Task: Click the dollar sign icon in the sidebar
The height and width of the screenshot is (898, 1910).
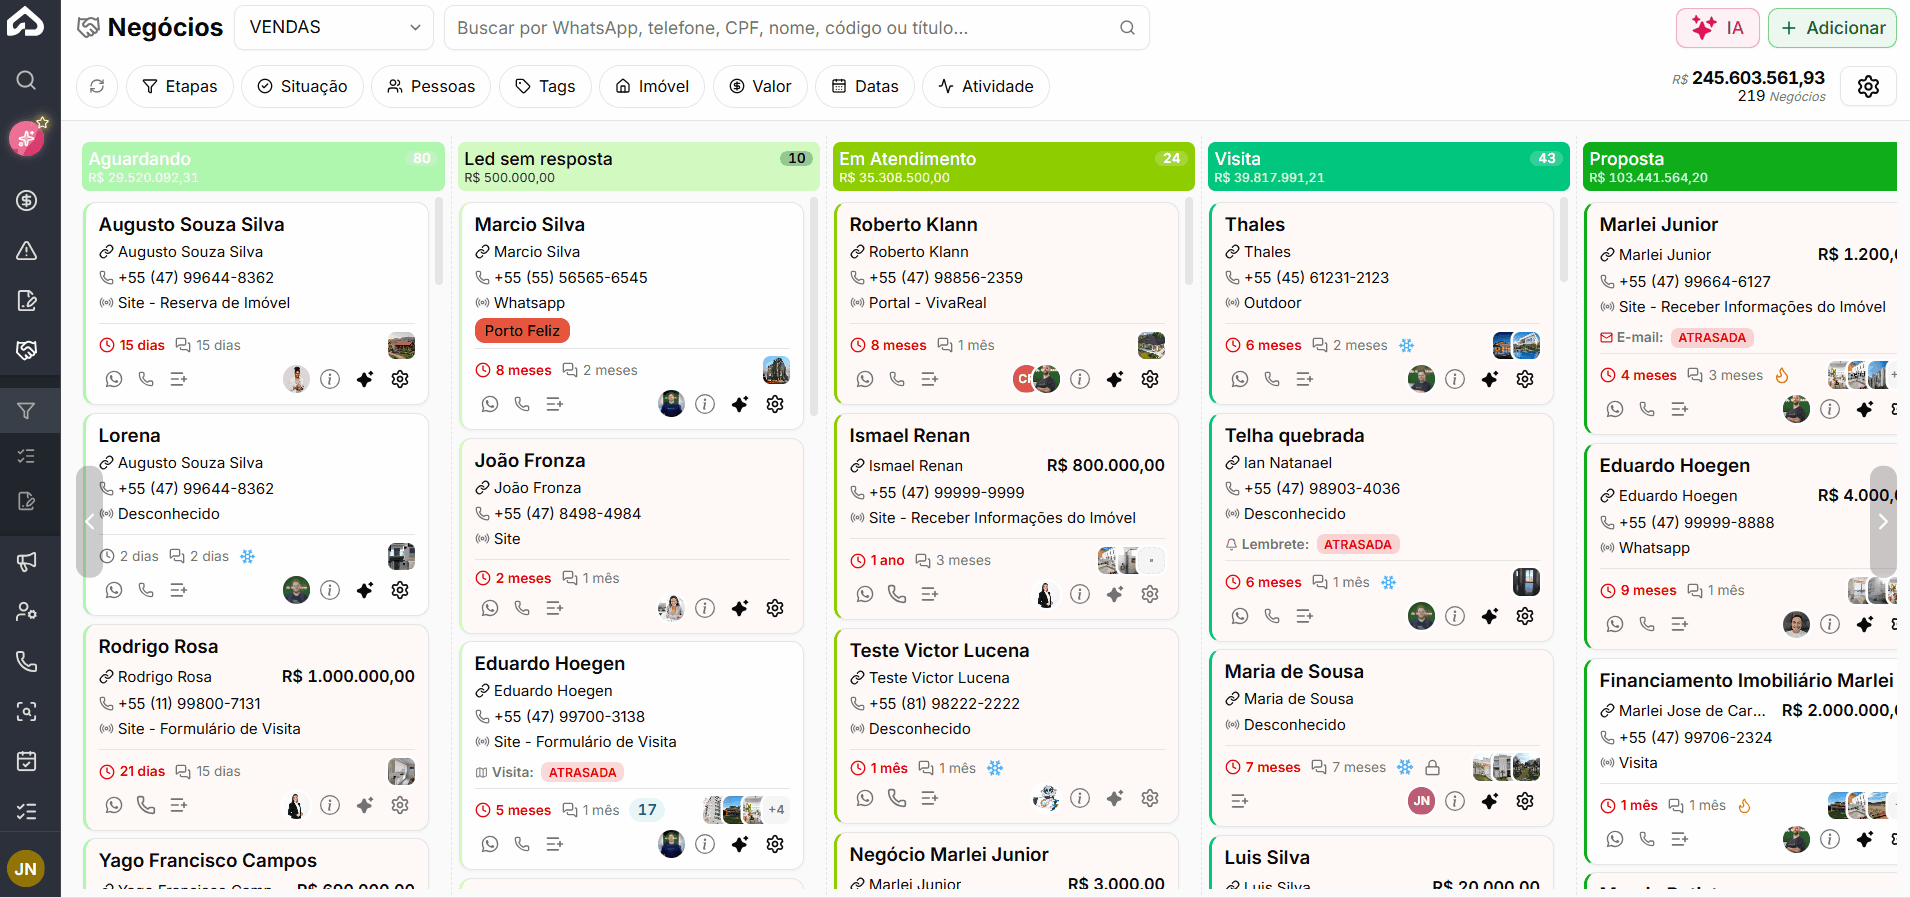Action: click(x=27, y=200)
